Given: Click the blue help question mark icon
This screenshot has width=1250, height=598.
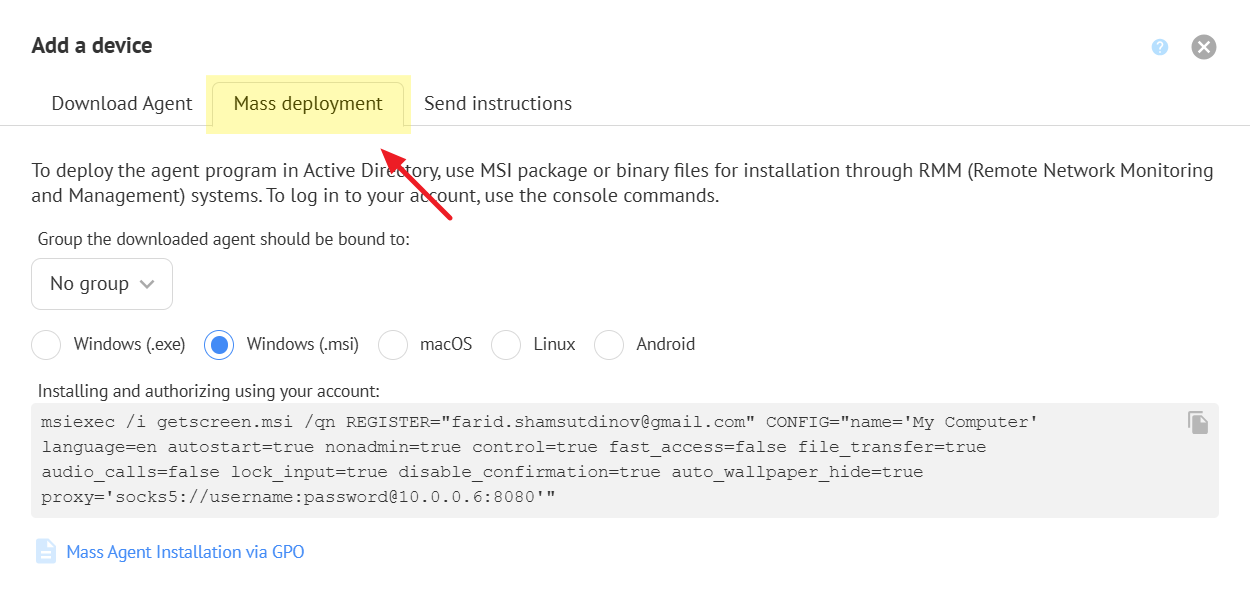Looking at the screenshot, I should click(x=1159, y=47).
